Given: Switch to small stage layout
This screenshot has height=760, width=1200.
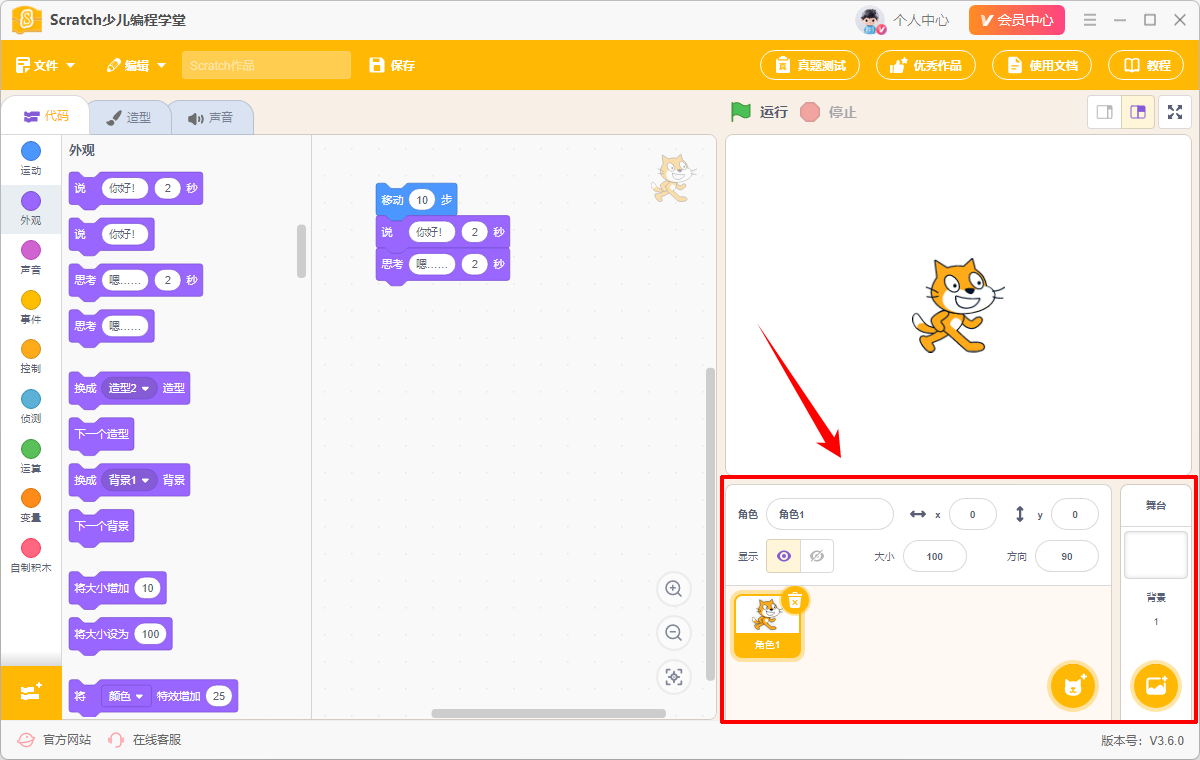Looking at the screenshot, I should (1104, 112).
